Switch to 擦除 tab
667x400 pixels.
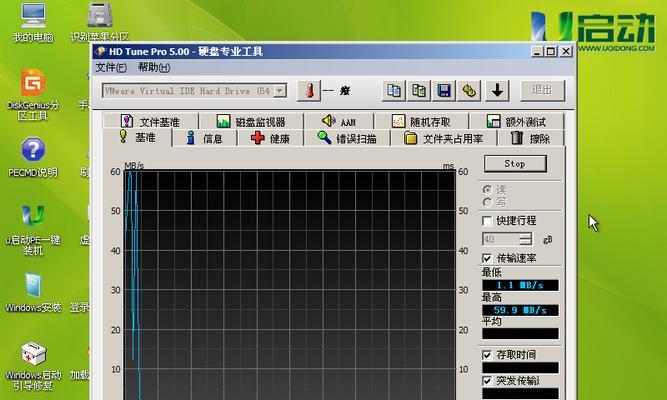tap(530, 138)
